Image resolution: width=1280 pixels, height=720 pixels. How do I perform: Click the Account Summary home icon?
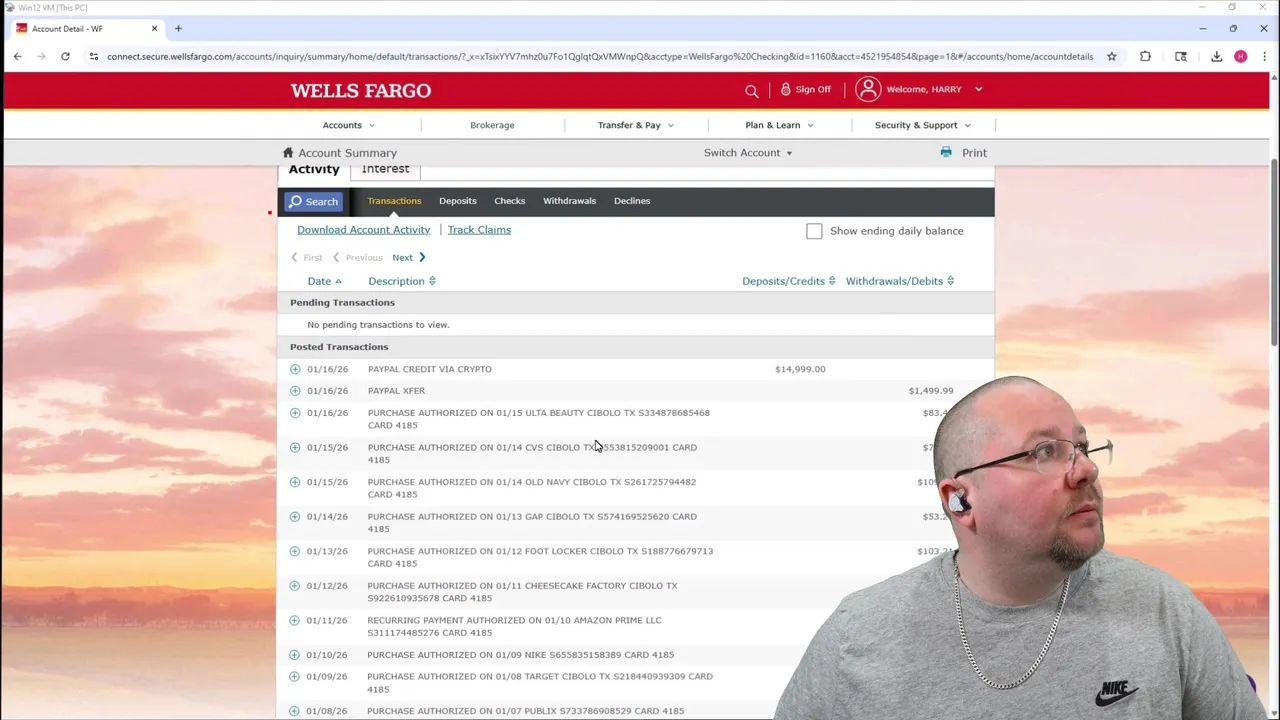click(288, 152)
